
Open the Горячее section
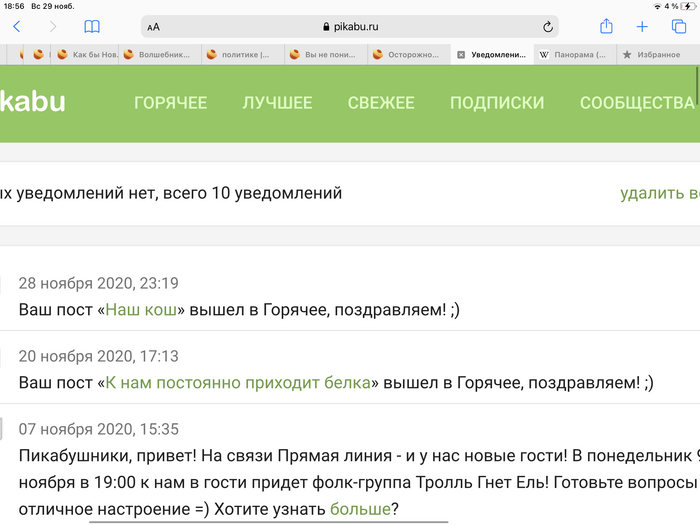170,103
